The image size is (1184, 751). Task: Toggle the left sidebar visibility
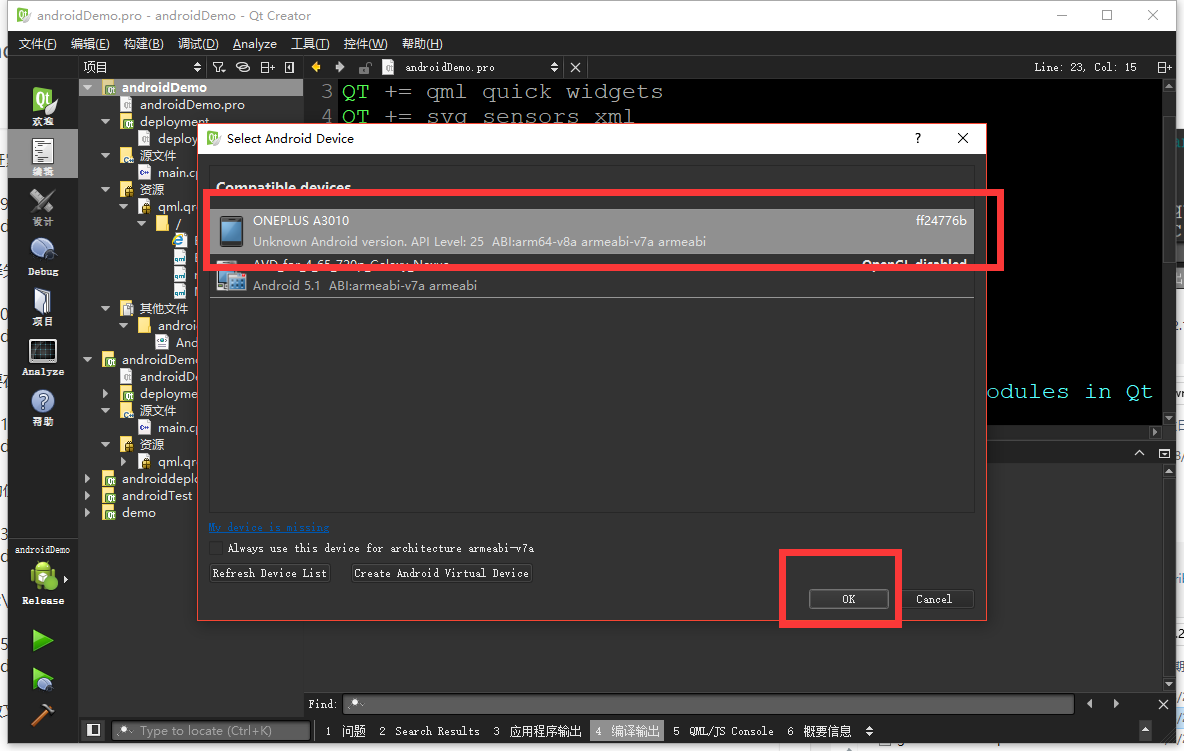coord(94,730)
